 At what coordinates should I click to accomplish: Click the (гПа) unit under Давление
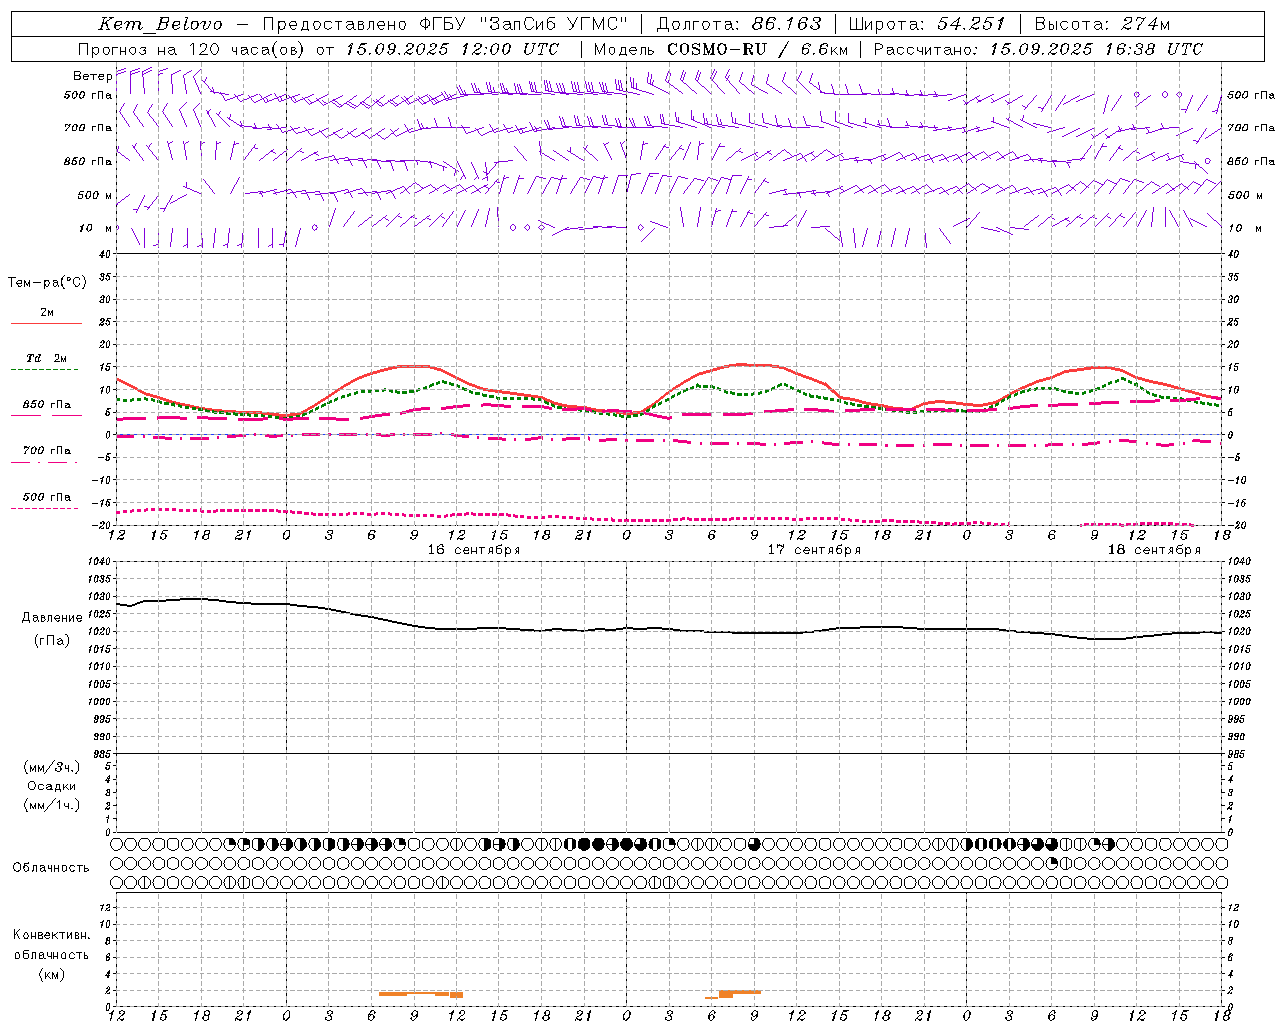52,640
